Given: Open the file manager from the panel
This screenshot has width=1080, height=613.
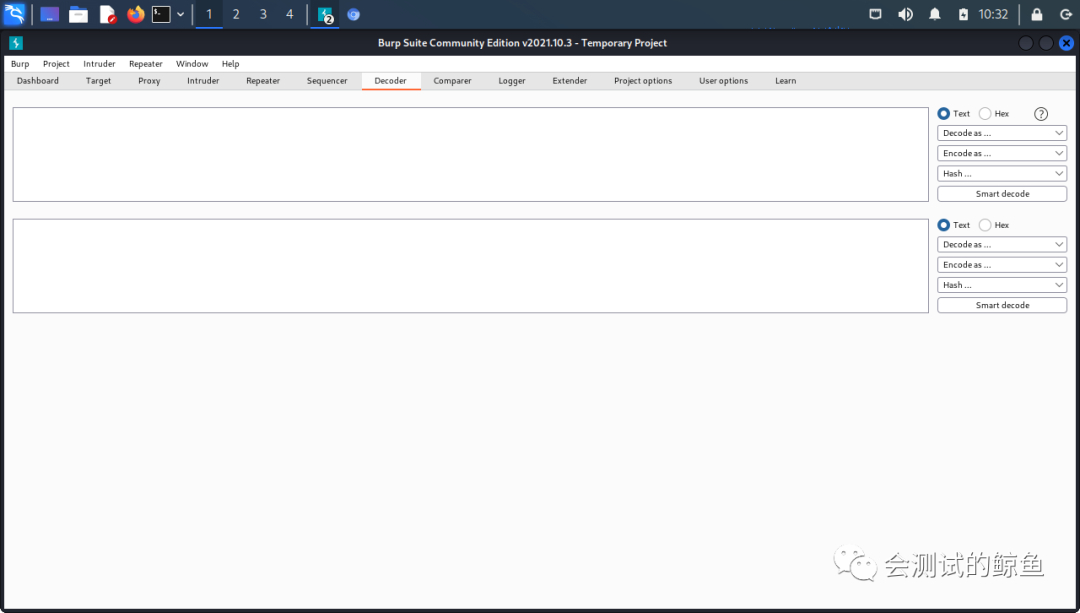Looking at the screenshot, I should [x=79, y=14].
